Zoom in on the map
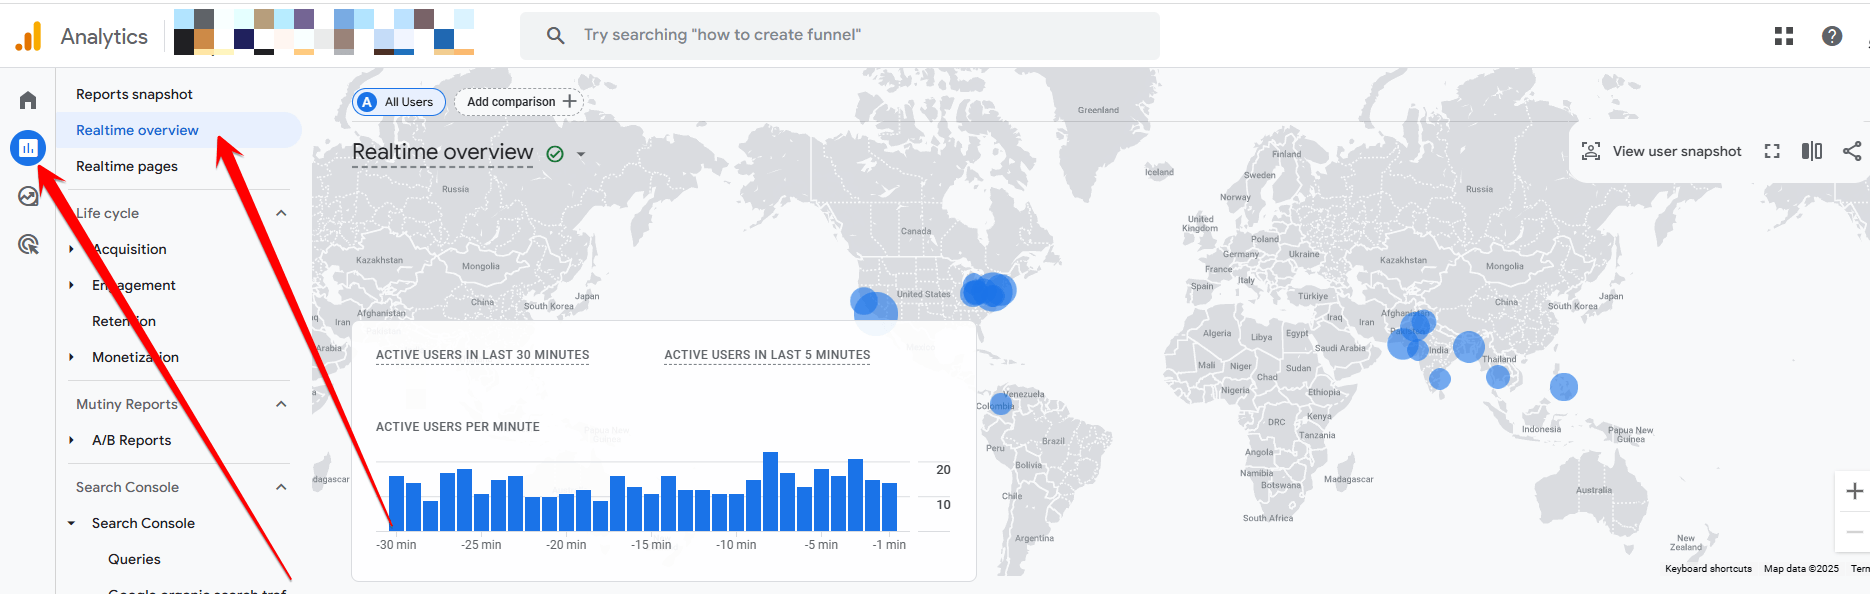The height and width of the screenshot is (594, 1870). click(1854, 491)
